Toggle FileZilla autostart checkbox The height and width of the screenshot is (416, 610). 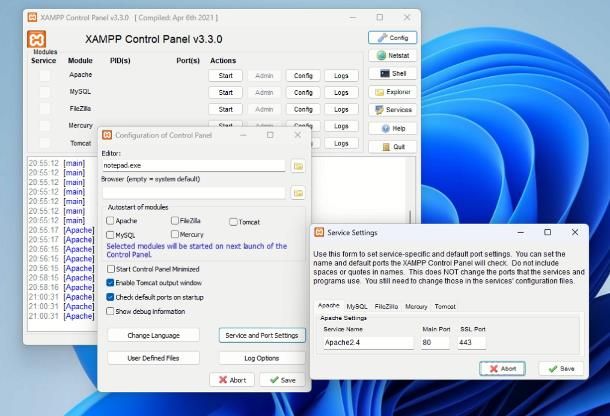tap(175, 221)
